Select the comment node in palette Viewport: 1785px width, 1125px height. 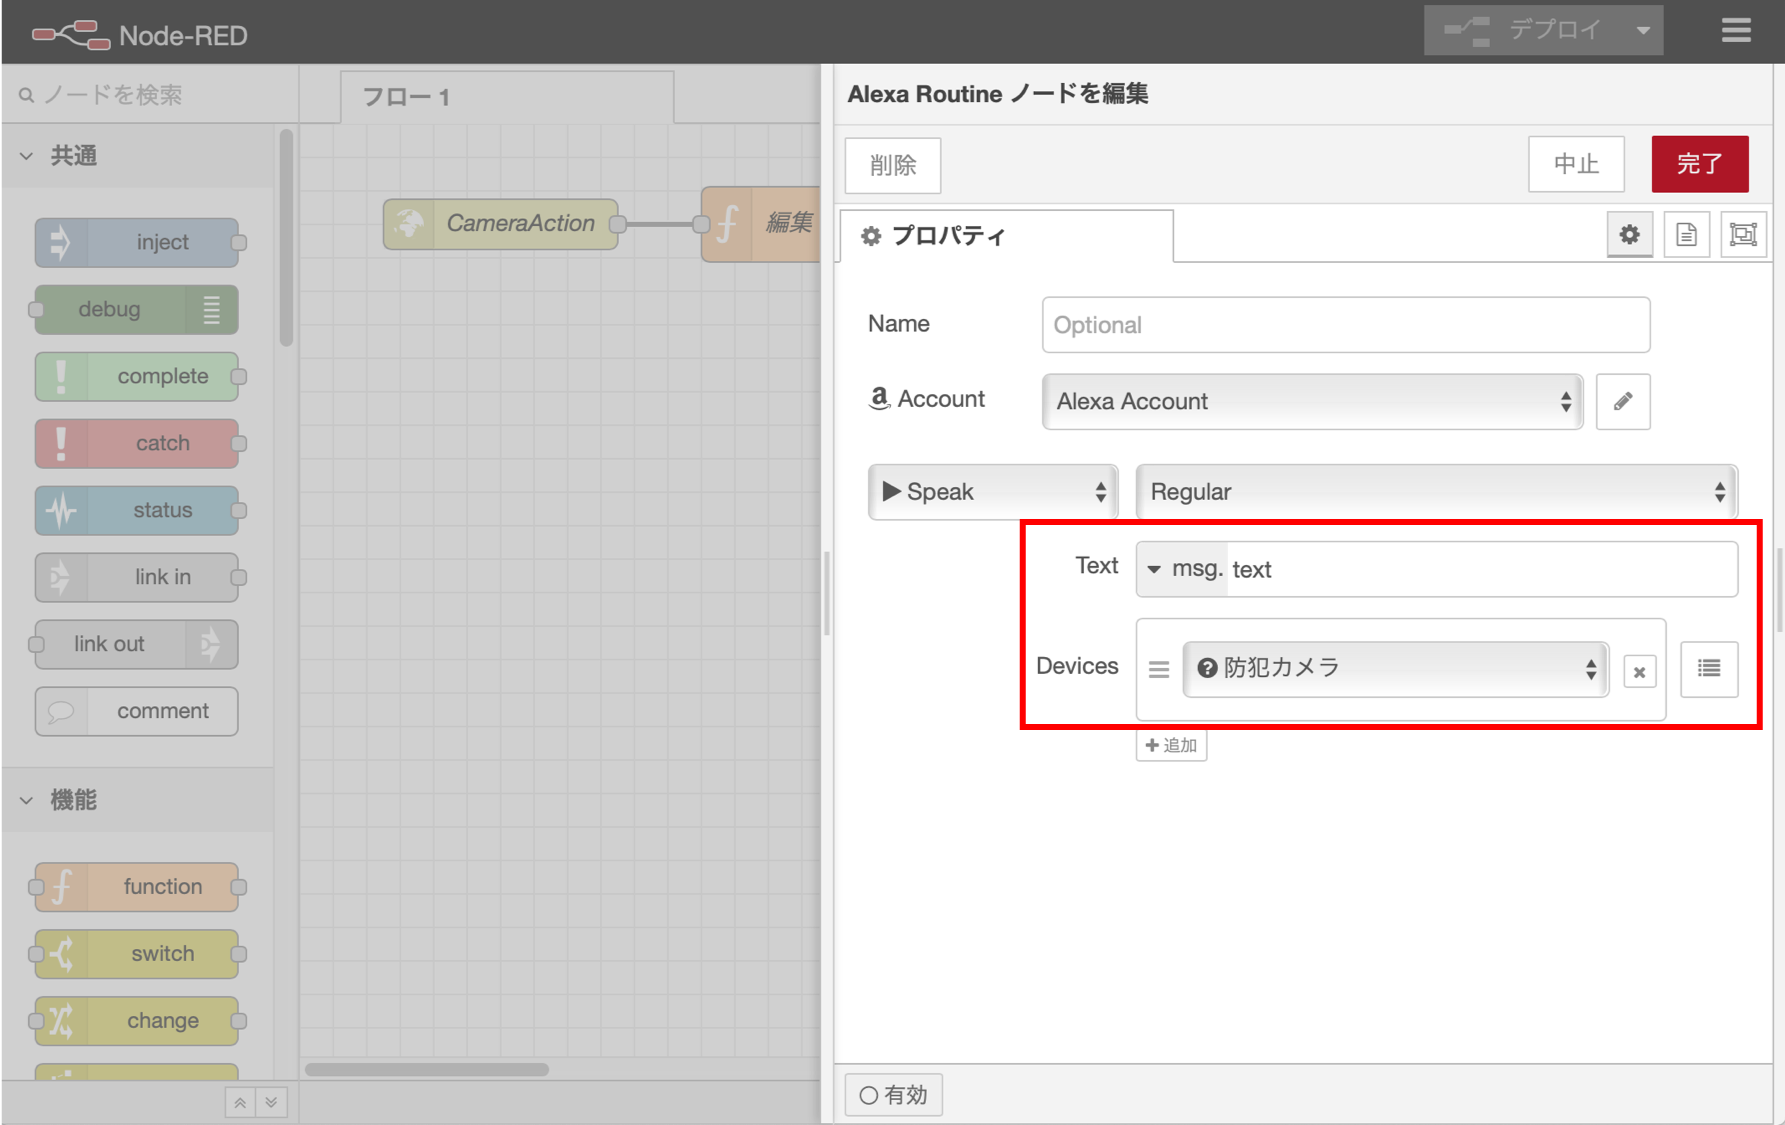[x=137, y=712]
